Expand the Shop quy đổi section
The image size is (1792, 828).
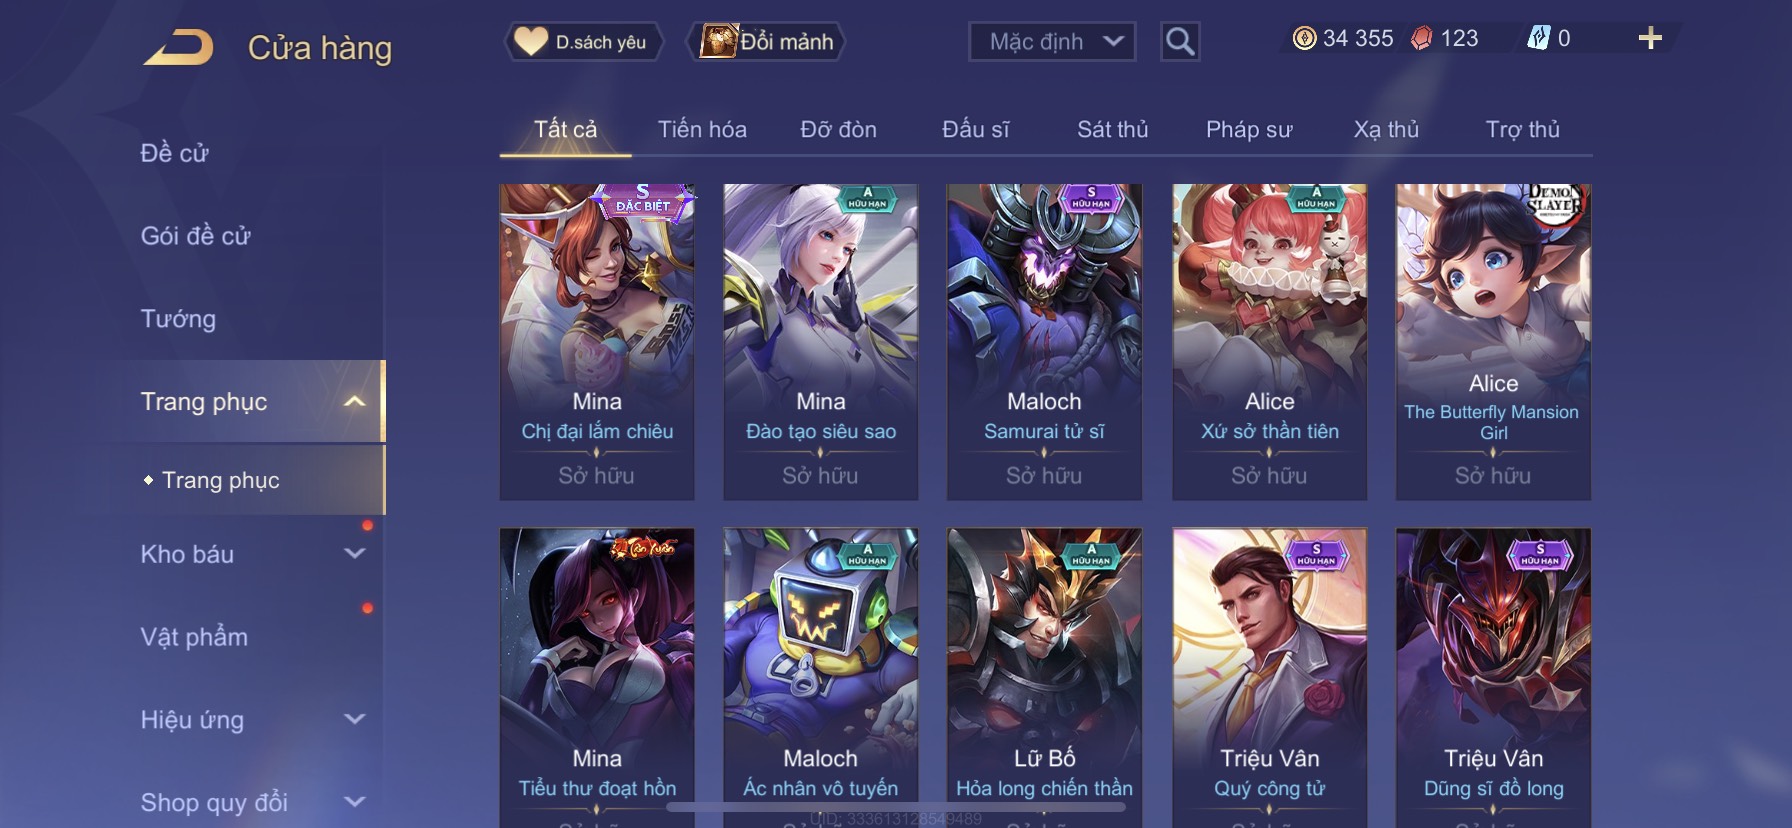click(354, 801)
